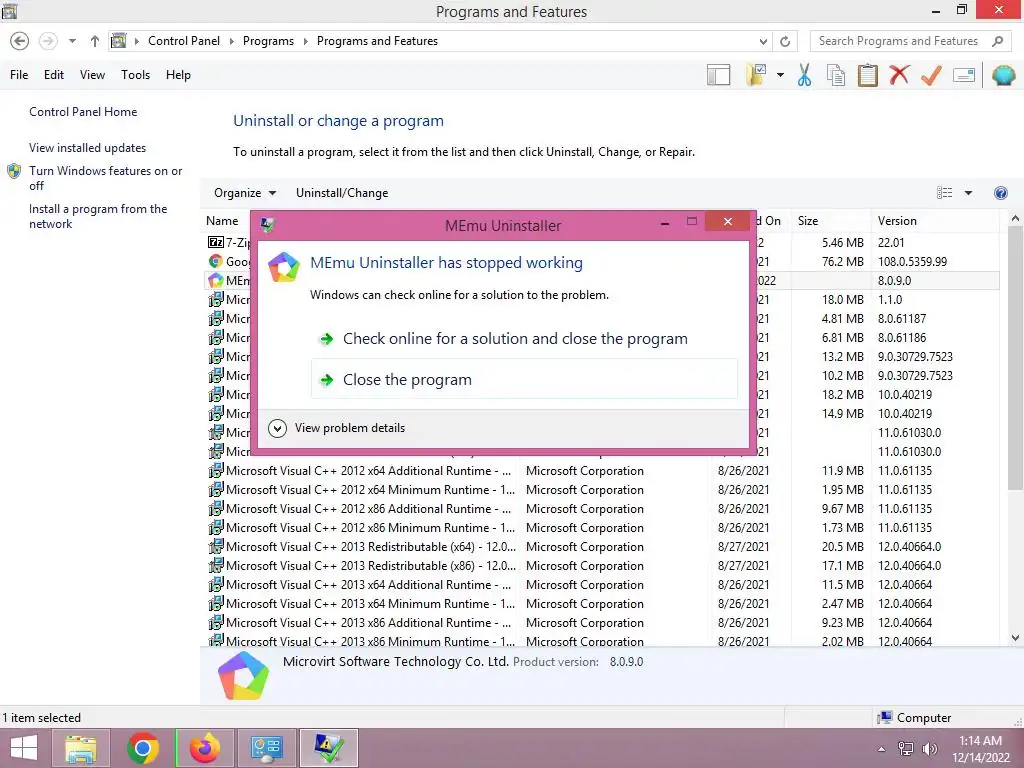1024x768 pixels.
Task: Choose Check online for a solution option
Action: point(524,339)
